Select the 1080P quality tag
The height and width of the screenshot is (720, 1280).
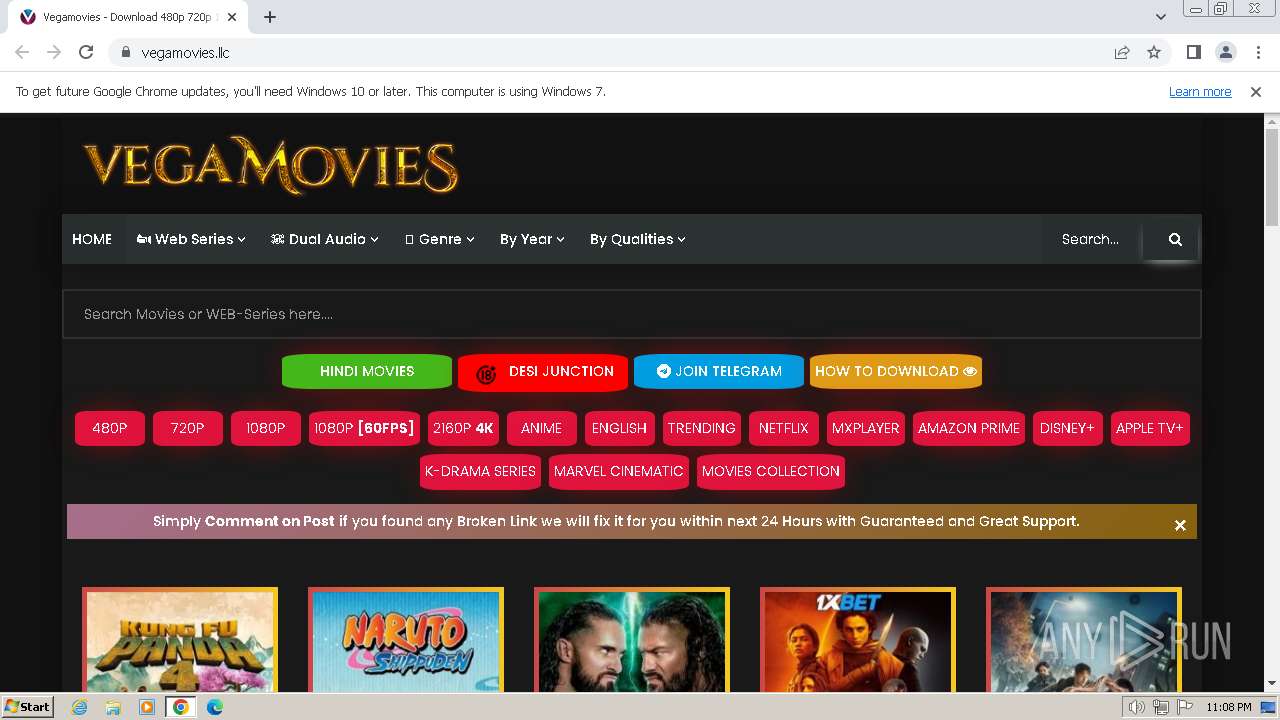click(266, 428)
